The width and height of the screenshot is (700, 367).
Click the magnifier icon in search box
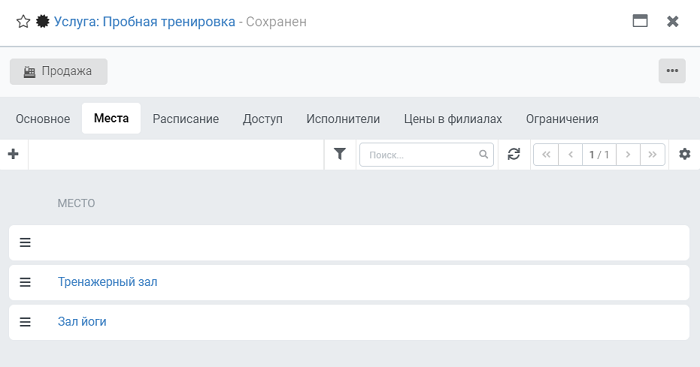483,154
